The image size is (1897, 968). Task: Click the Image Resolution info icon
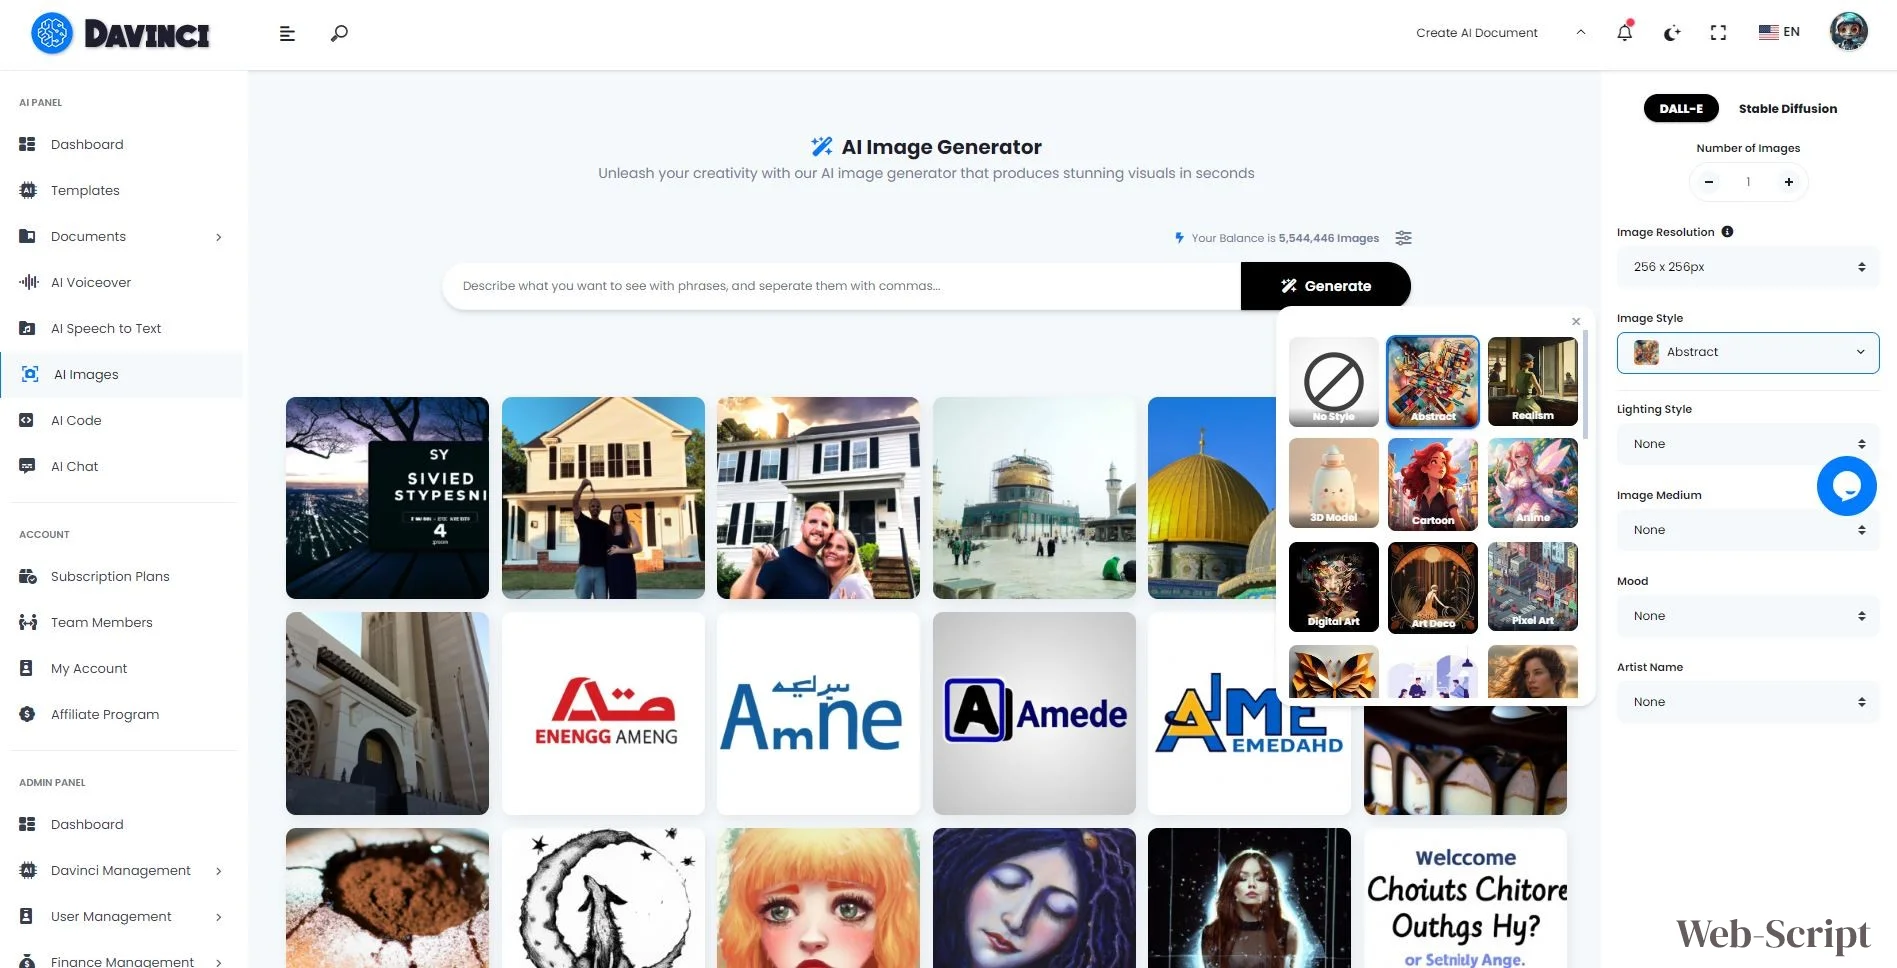1727,232
